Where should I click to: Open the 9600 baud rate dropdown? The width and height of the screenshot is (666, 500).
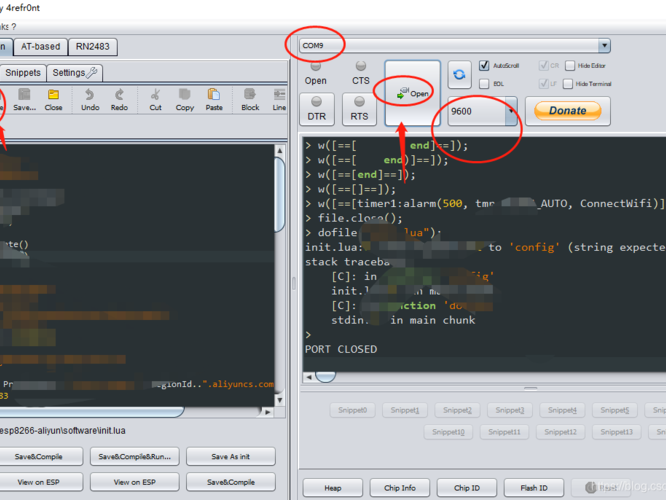[x=511, y=111]
